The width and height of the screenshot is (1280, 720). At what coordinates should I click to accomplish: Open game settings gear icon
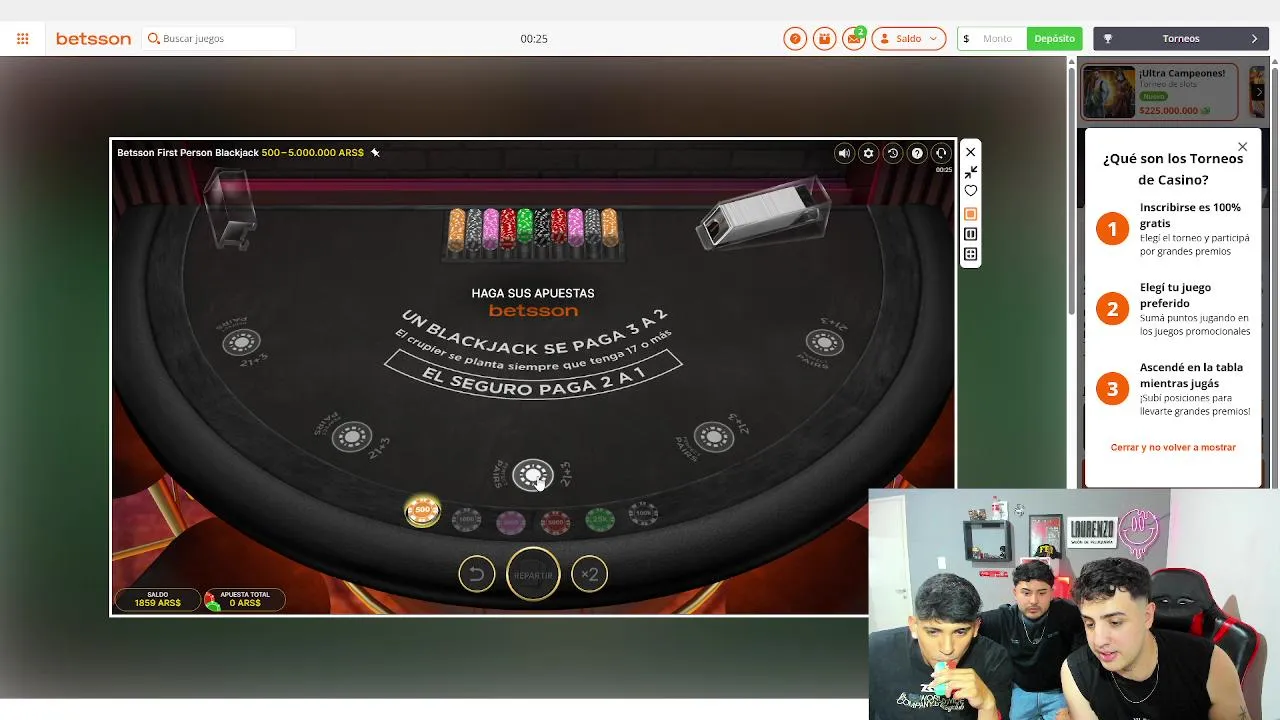coord(868,153)
